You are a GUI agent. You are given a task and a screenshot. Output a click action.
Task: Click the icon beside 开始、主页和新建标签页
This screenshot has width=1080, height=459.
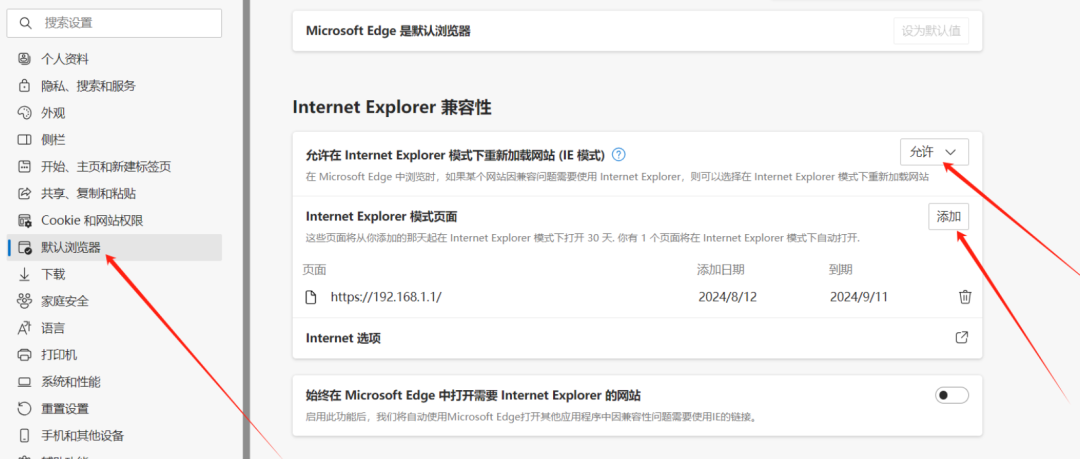[25, 167]
